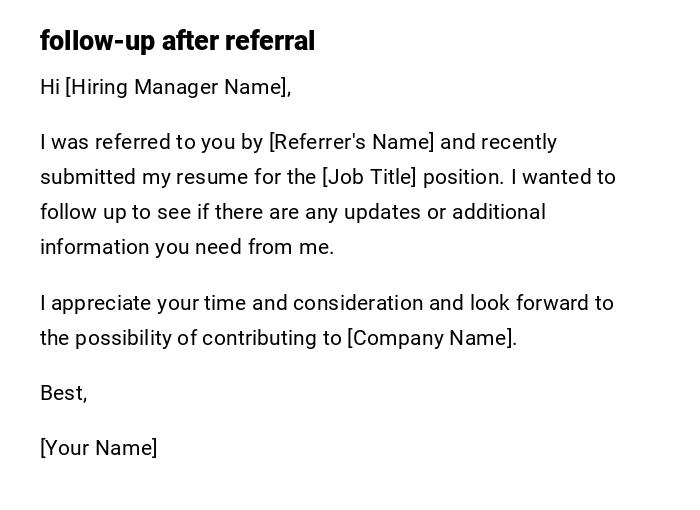The width and height of the screenshot is (700, 510).
Task: Click the greeting word 'Hi'
Action: [x=50, y=87]
